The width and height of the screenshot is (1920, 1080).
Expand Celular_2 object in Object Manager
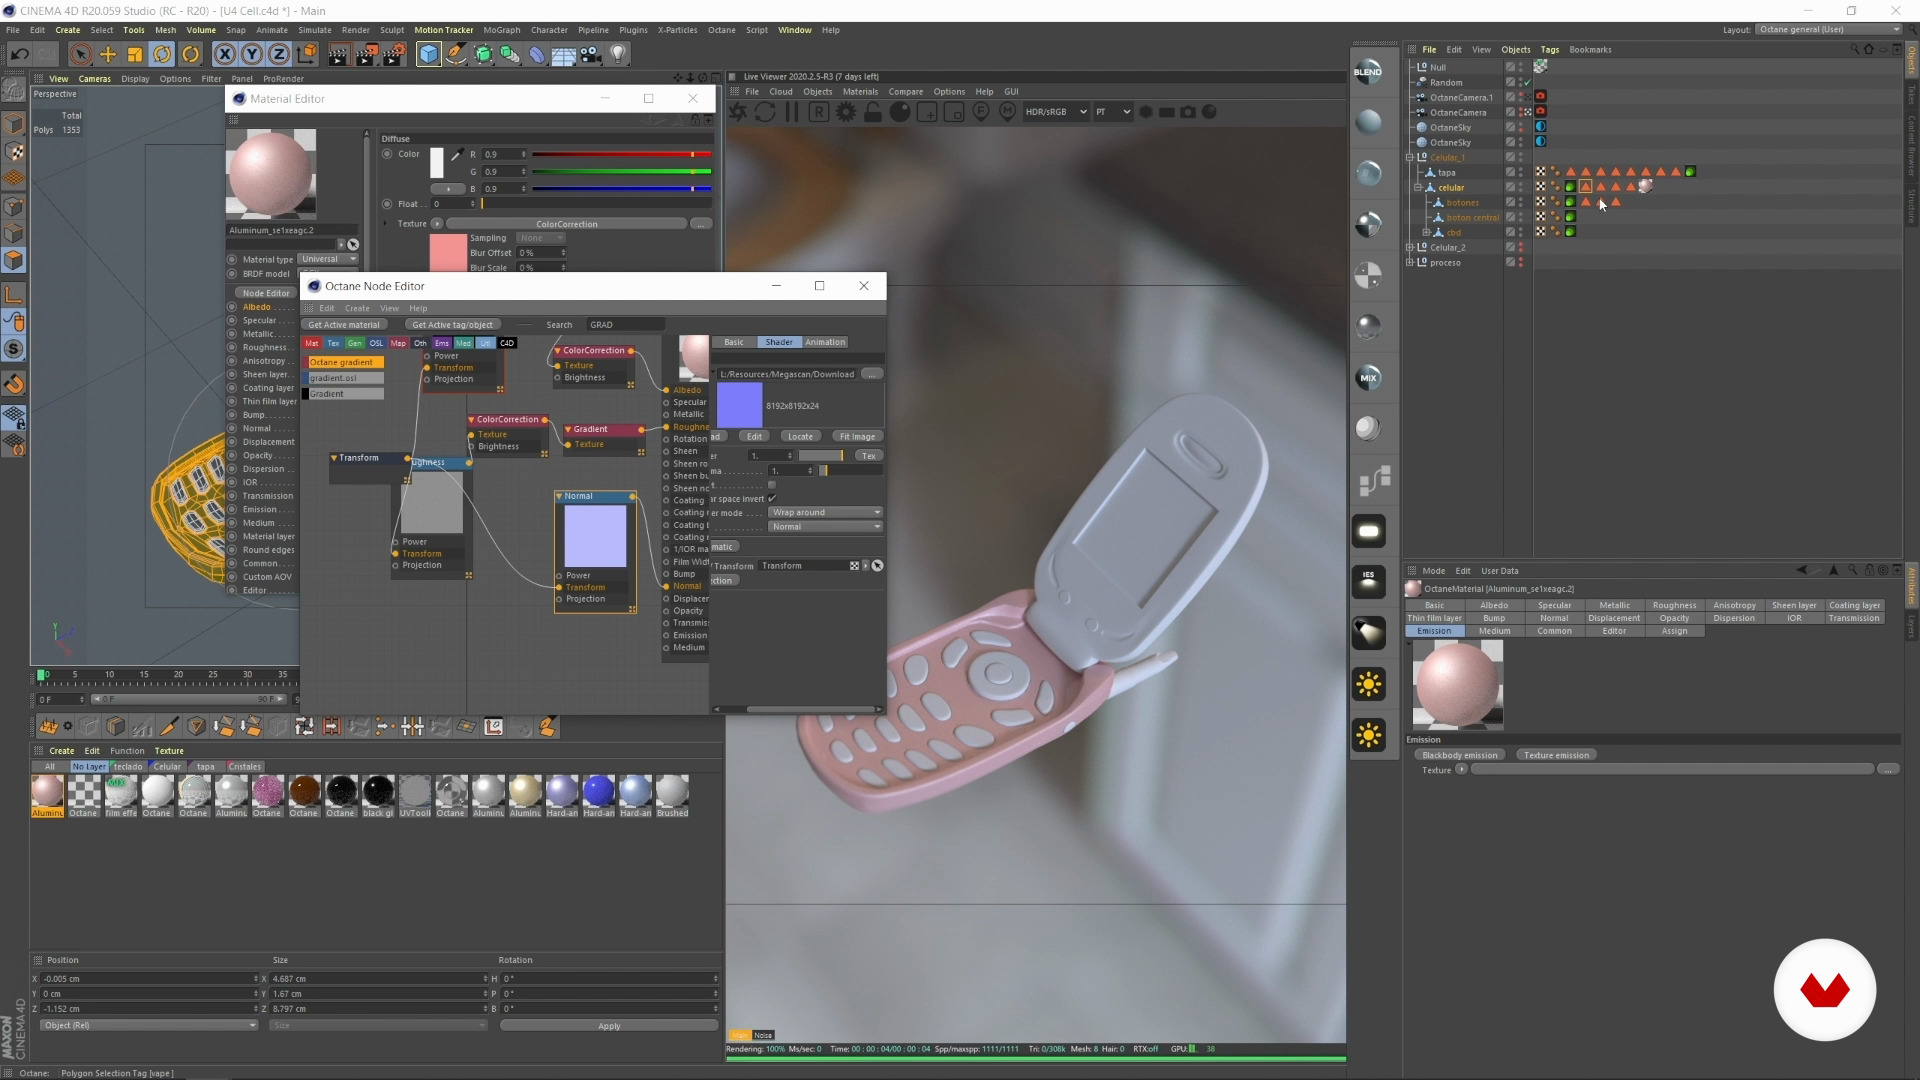coord(1410,247)
